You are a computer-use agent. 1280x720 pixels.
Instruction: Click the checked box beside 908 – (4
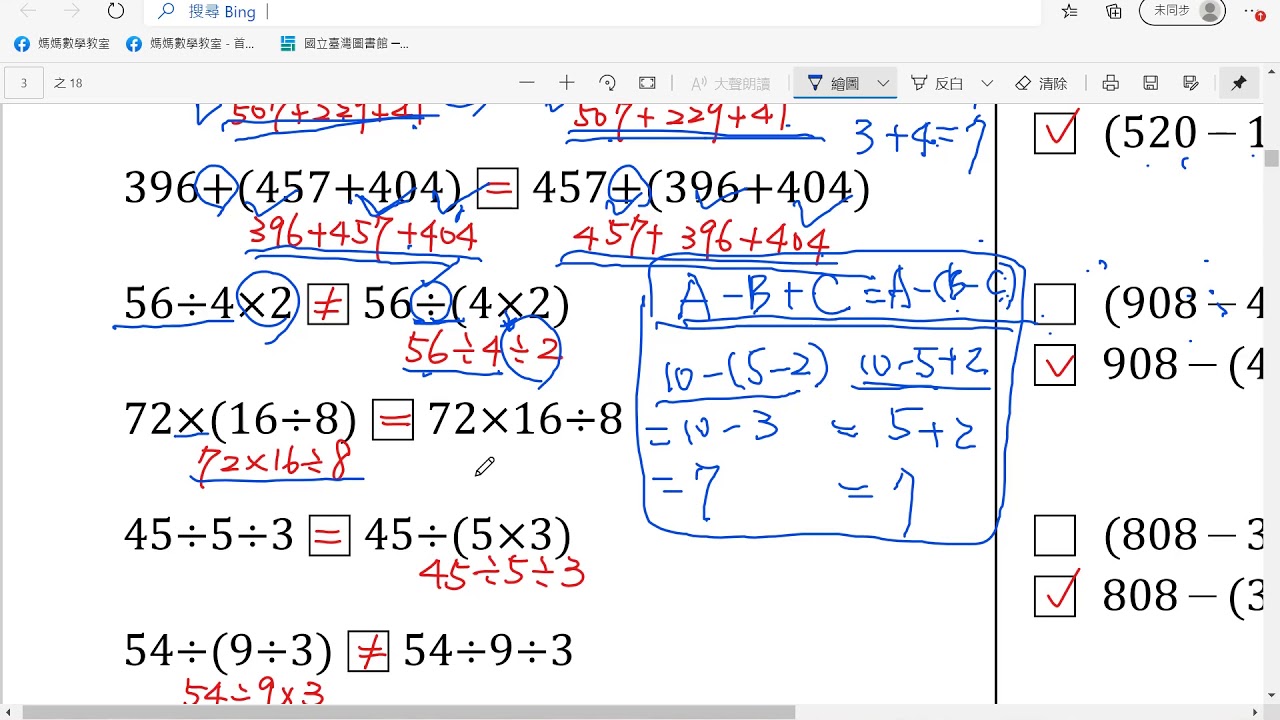coord(1055,365)
